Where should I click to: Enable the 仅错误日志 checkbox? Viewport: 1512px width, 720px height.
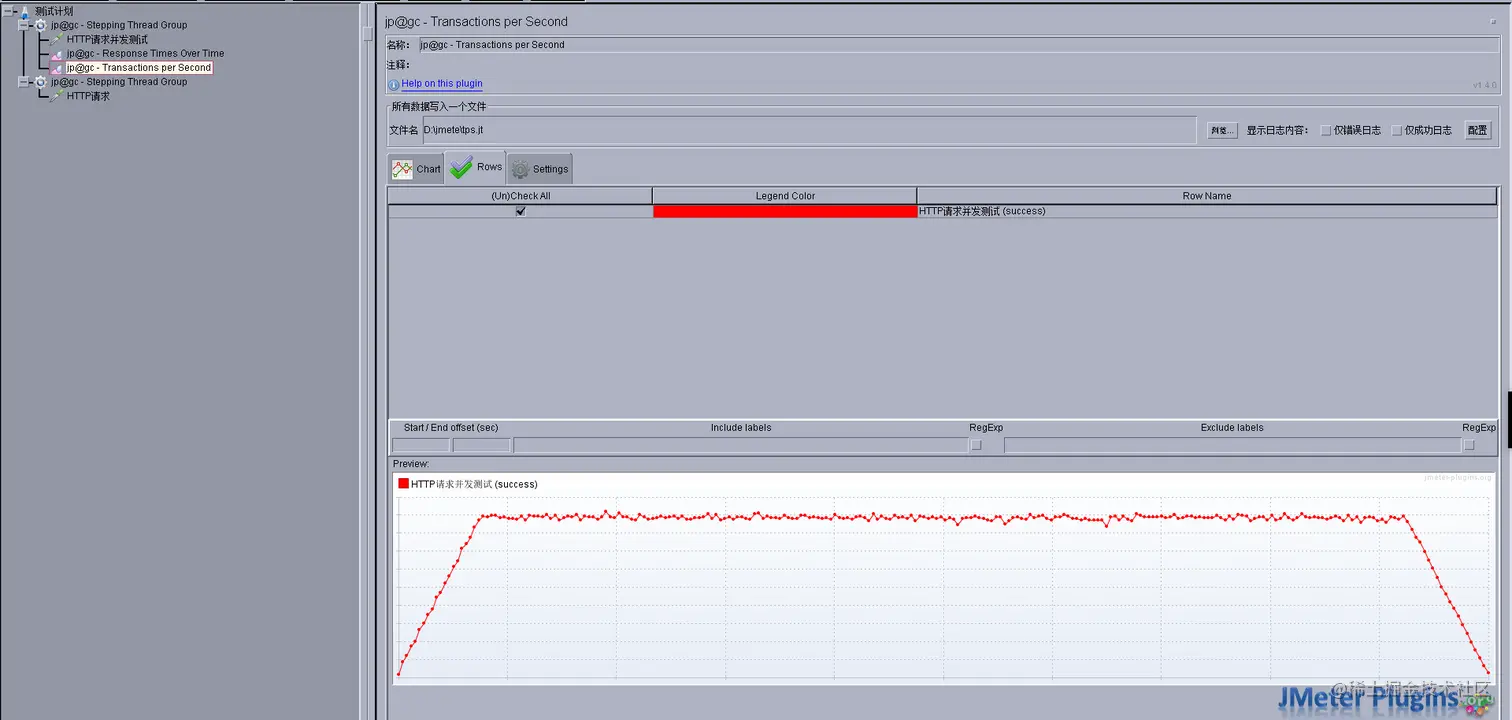(x=1326, y=130)
